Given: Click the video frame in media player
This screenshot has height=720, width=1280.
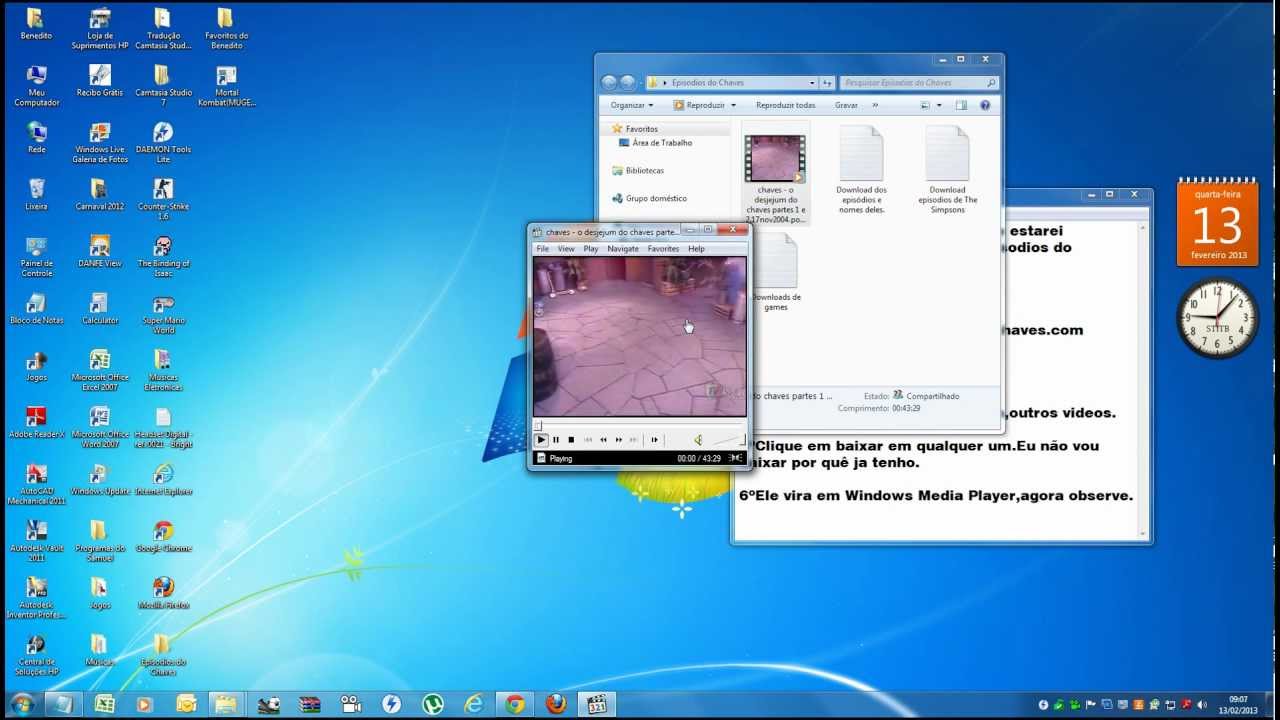Looking at the screenshot, I should click(x=640, y=336).
